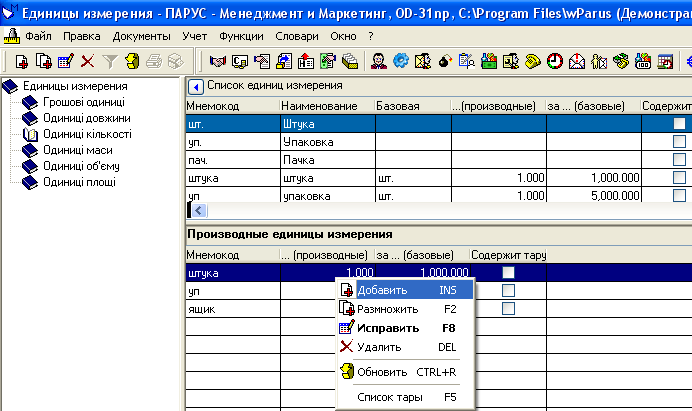This screenshot has height=411, width=692.
Task: Click the funnel filter toolbar icon
Action: (x=109, y=61)
